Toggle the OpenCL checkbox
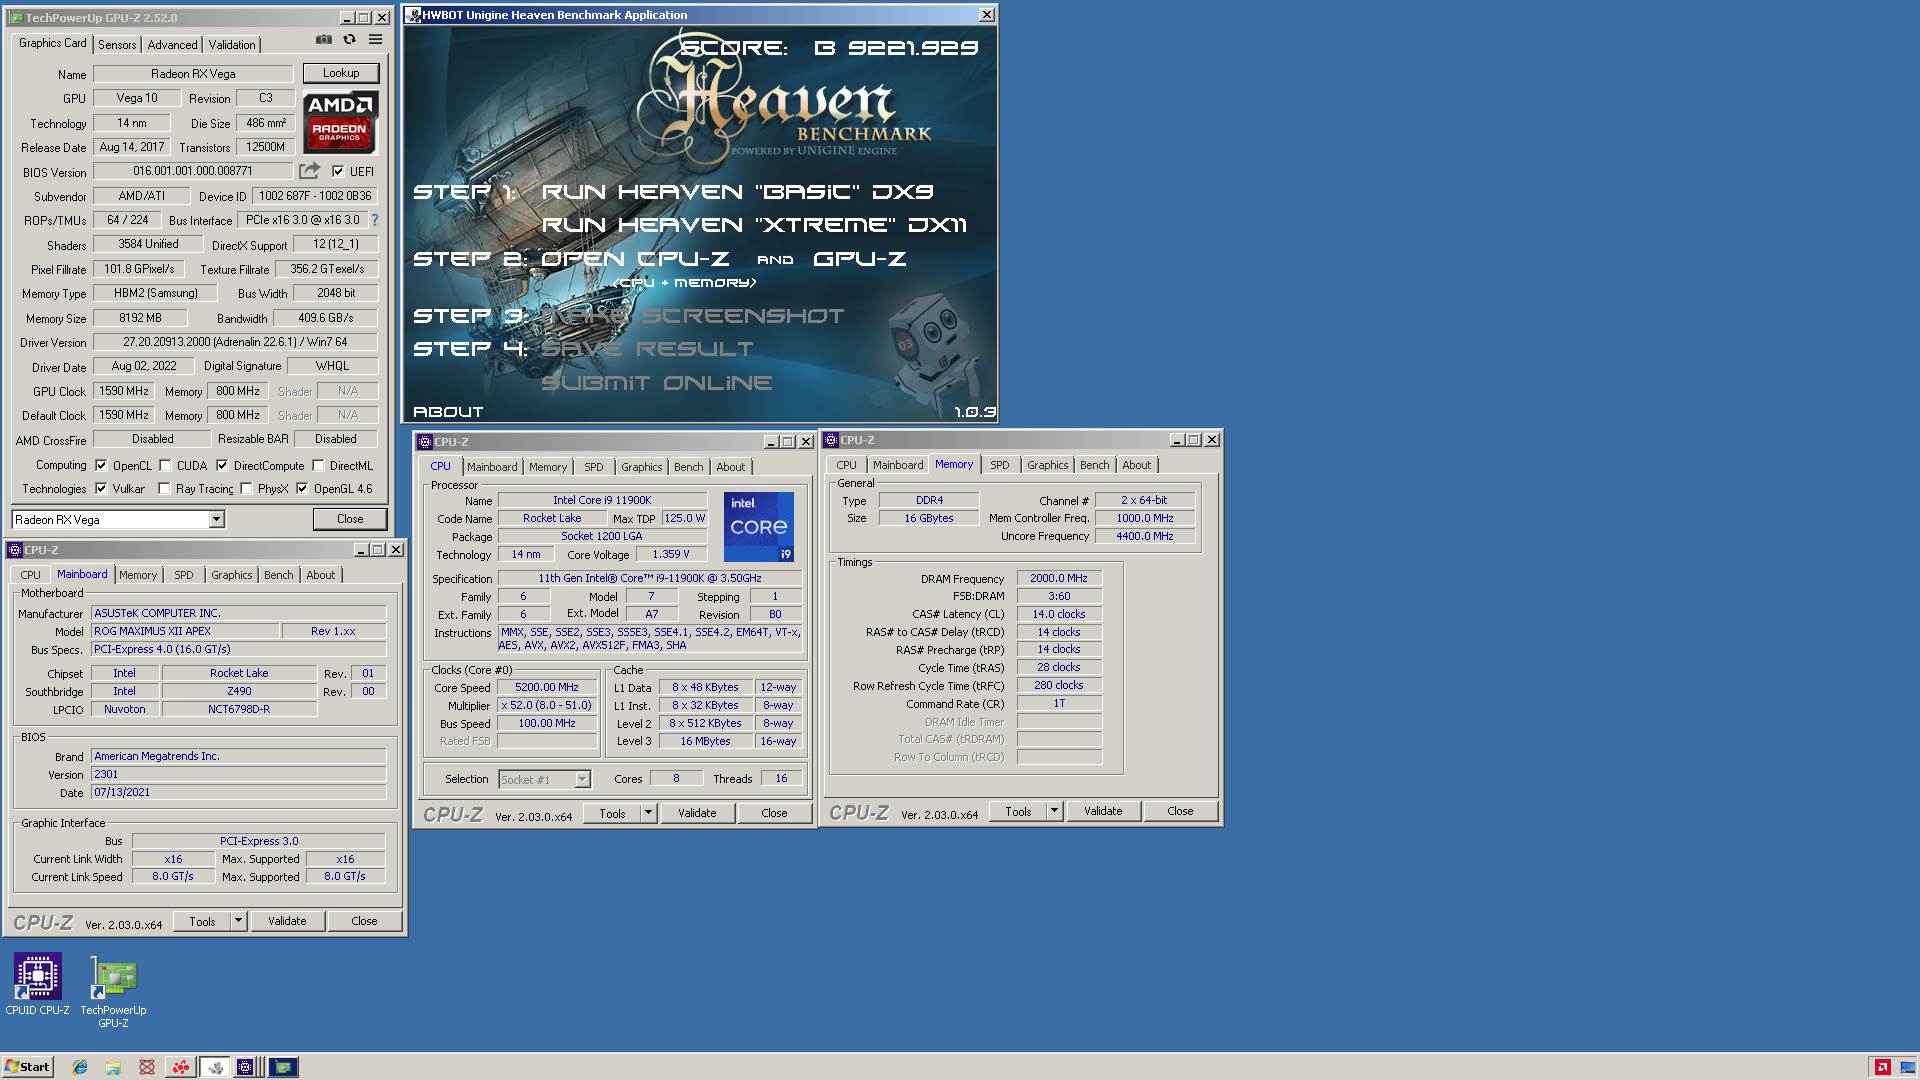 click(x=101, y=466)
